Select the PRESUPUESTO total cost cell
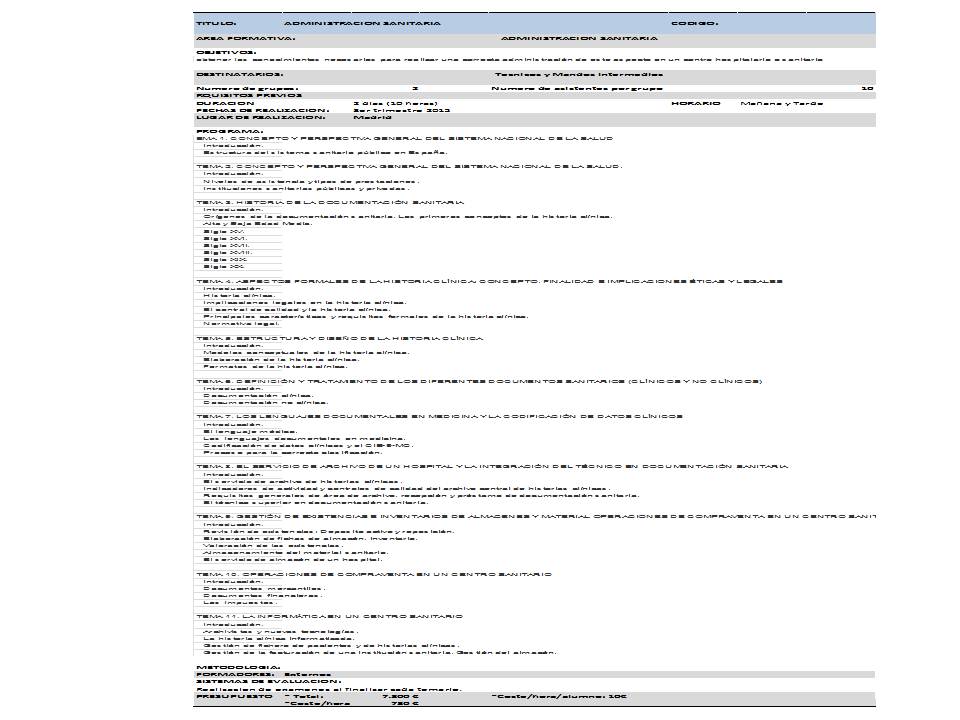Image resolution: width=960 pixels, height=720 pixels. click(400, 695)
